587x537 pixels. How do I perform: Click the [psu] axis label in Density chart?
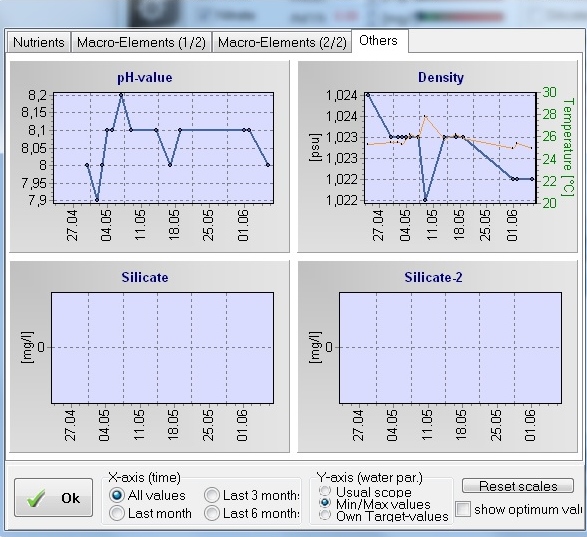click(x=316, y=147)
